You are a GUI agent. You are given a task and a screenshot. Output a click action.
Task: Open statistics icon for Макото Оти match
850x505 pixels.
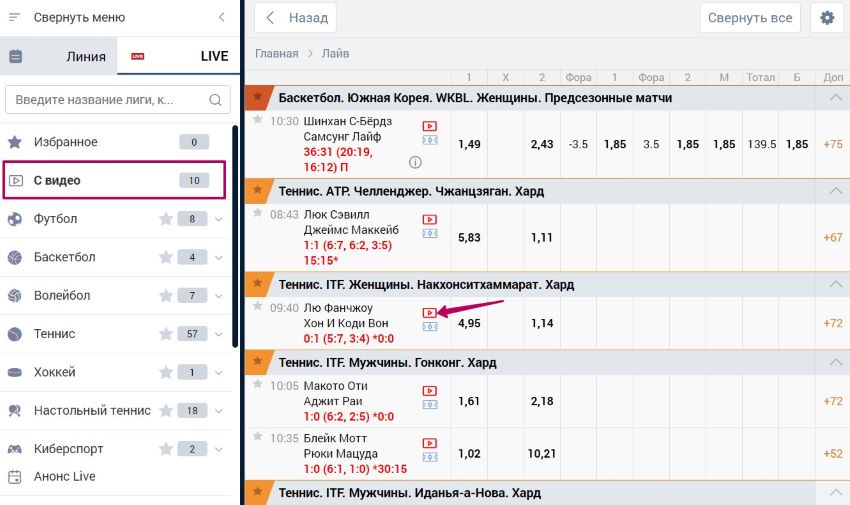[429, 405]
